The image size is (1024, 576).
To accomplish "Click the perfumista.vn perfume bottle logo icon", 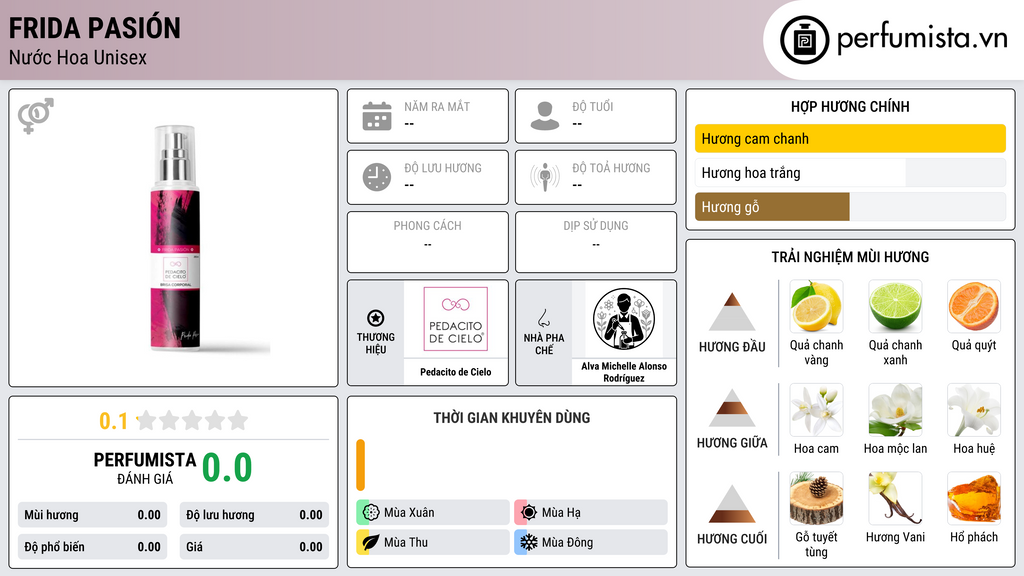I will [x=804, y=40].
